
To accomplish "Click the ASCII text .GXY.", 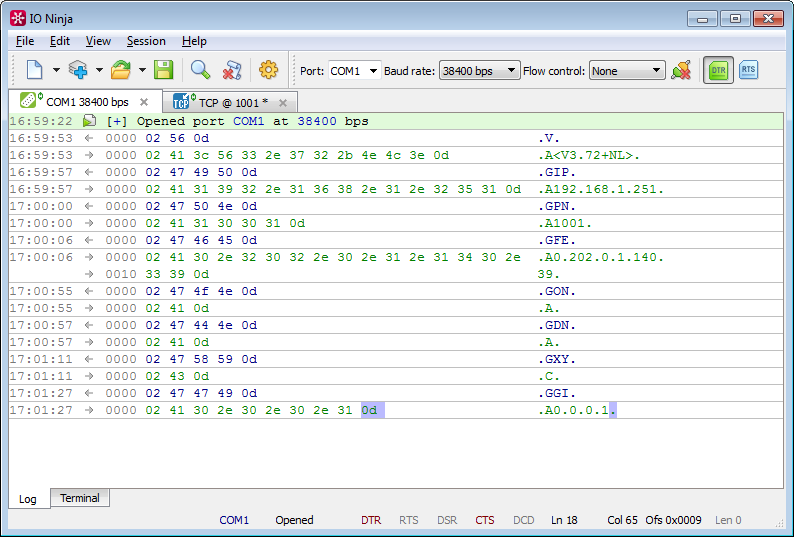I will [557, 359].
